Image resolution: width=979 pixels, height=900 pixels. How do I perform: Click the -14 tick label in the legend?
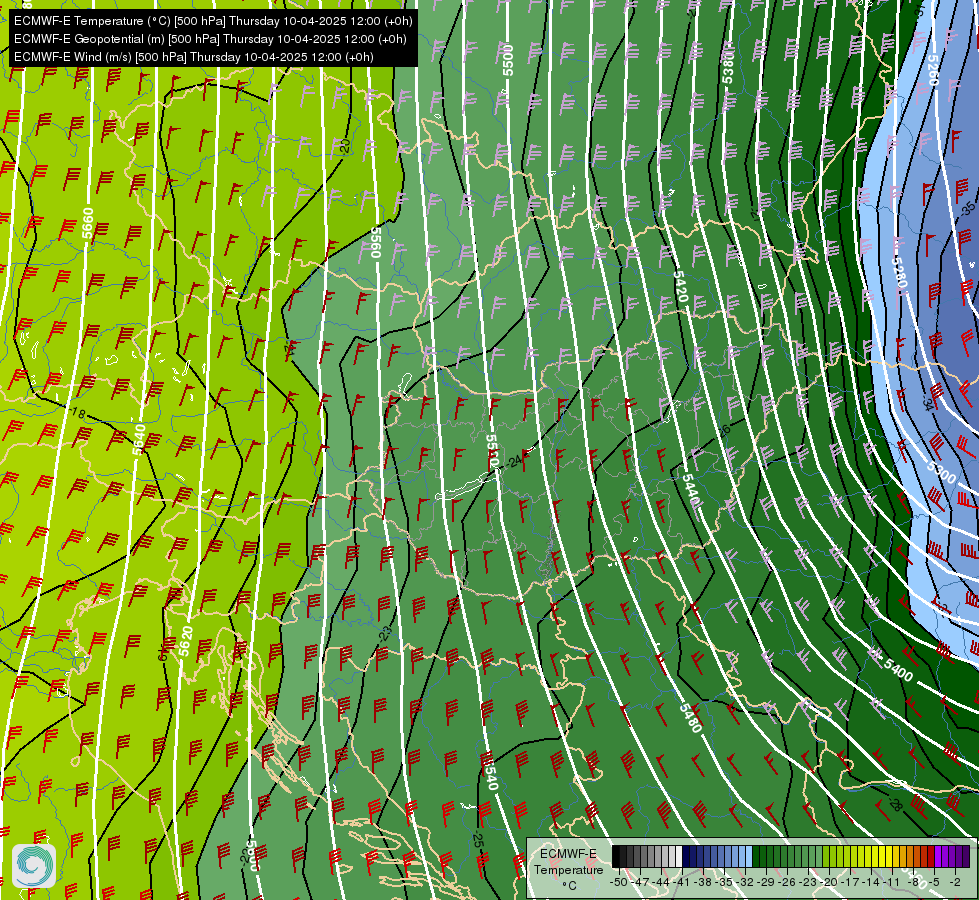coord(872,881)
